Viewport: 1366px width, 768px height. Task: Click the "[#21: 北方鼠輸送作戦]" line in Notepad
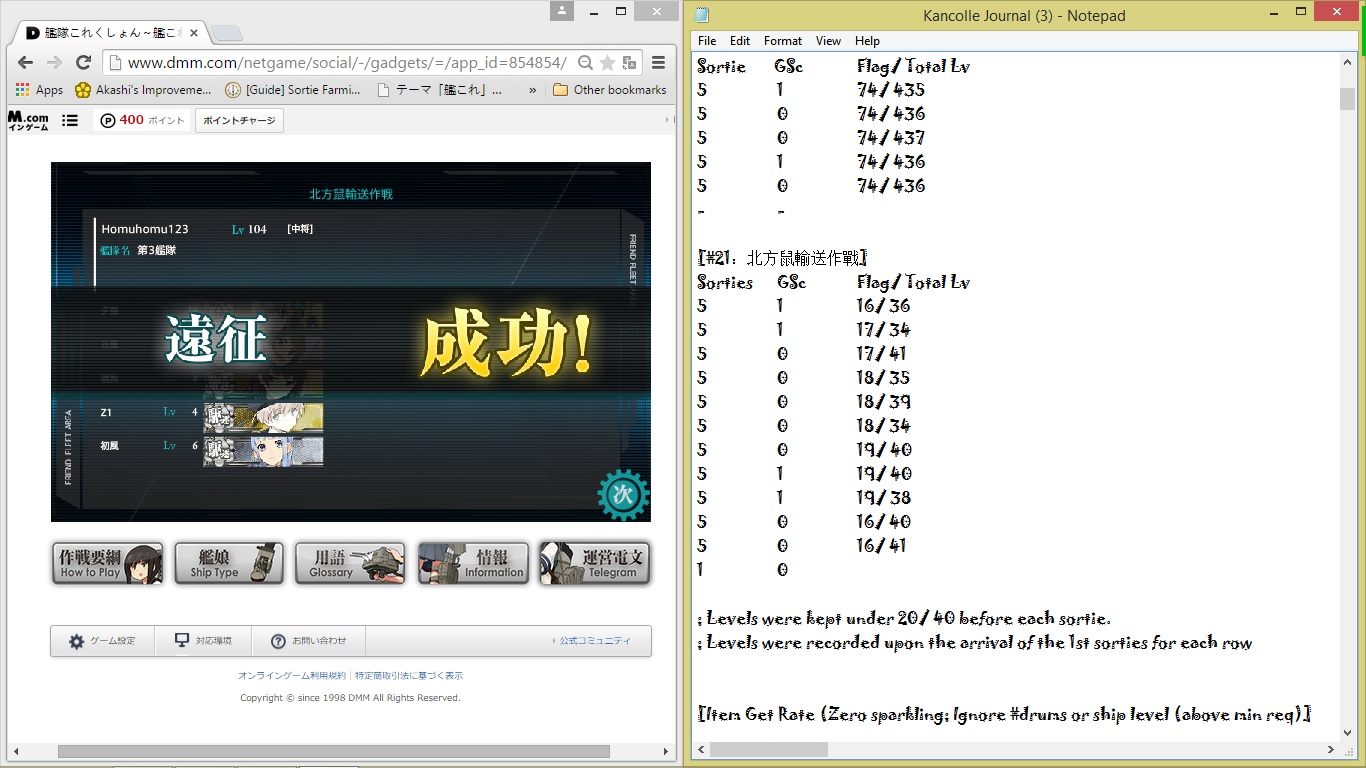point(782,258)
